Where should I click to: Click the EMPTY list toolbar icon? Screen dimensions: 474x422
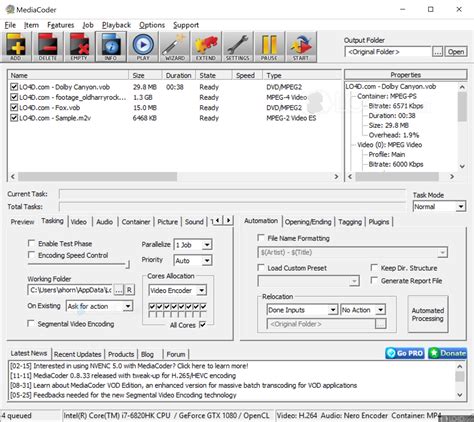pyautogui.click(x=79, y=47)
